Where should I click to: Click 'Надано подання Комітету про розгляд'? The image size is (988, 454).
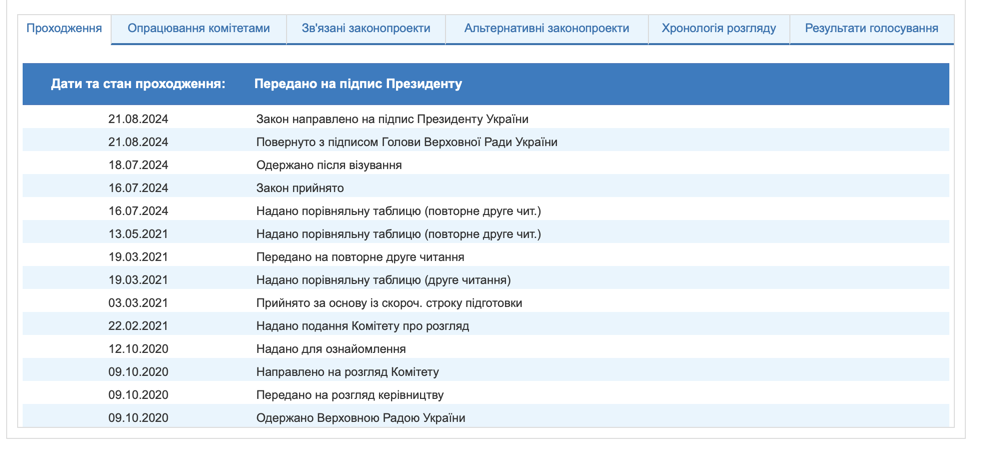coord(362,326)
